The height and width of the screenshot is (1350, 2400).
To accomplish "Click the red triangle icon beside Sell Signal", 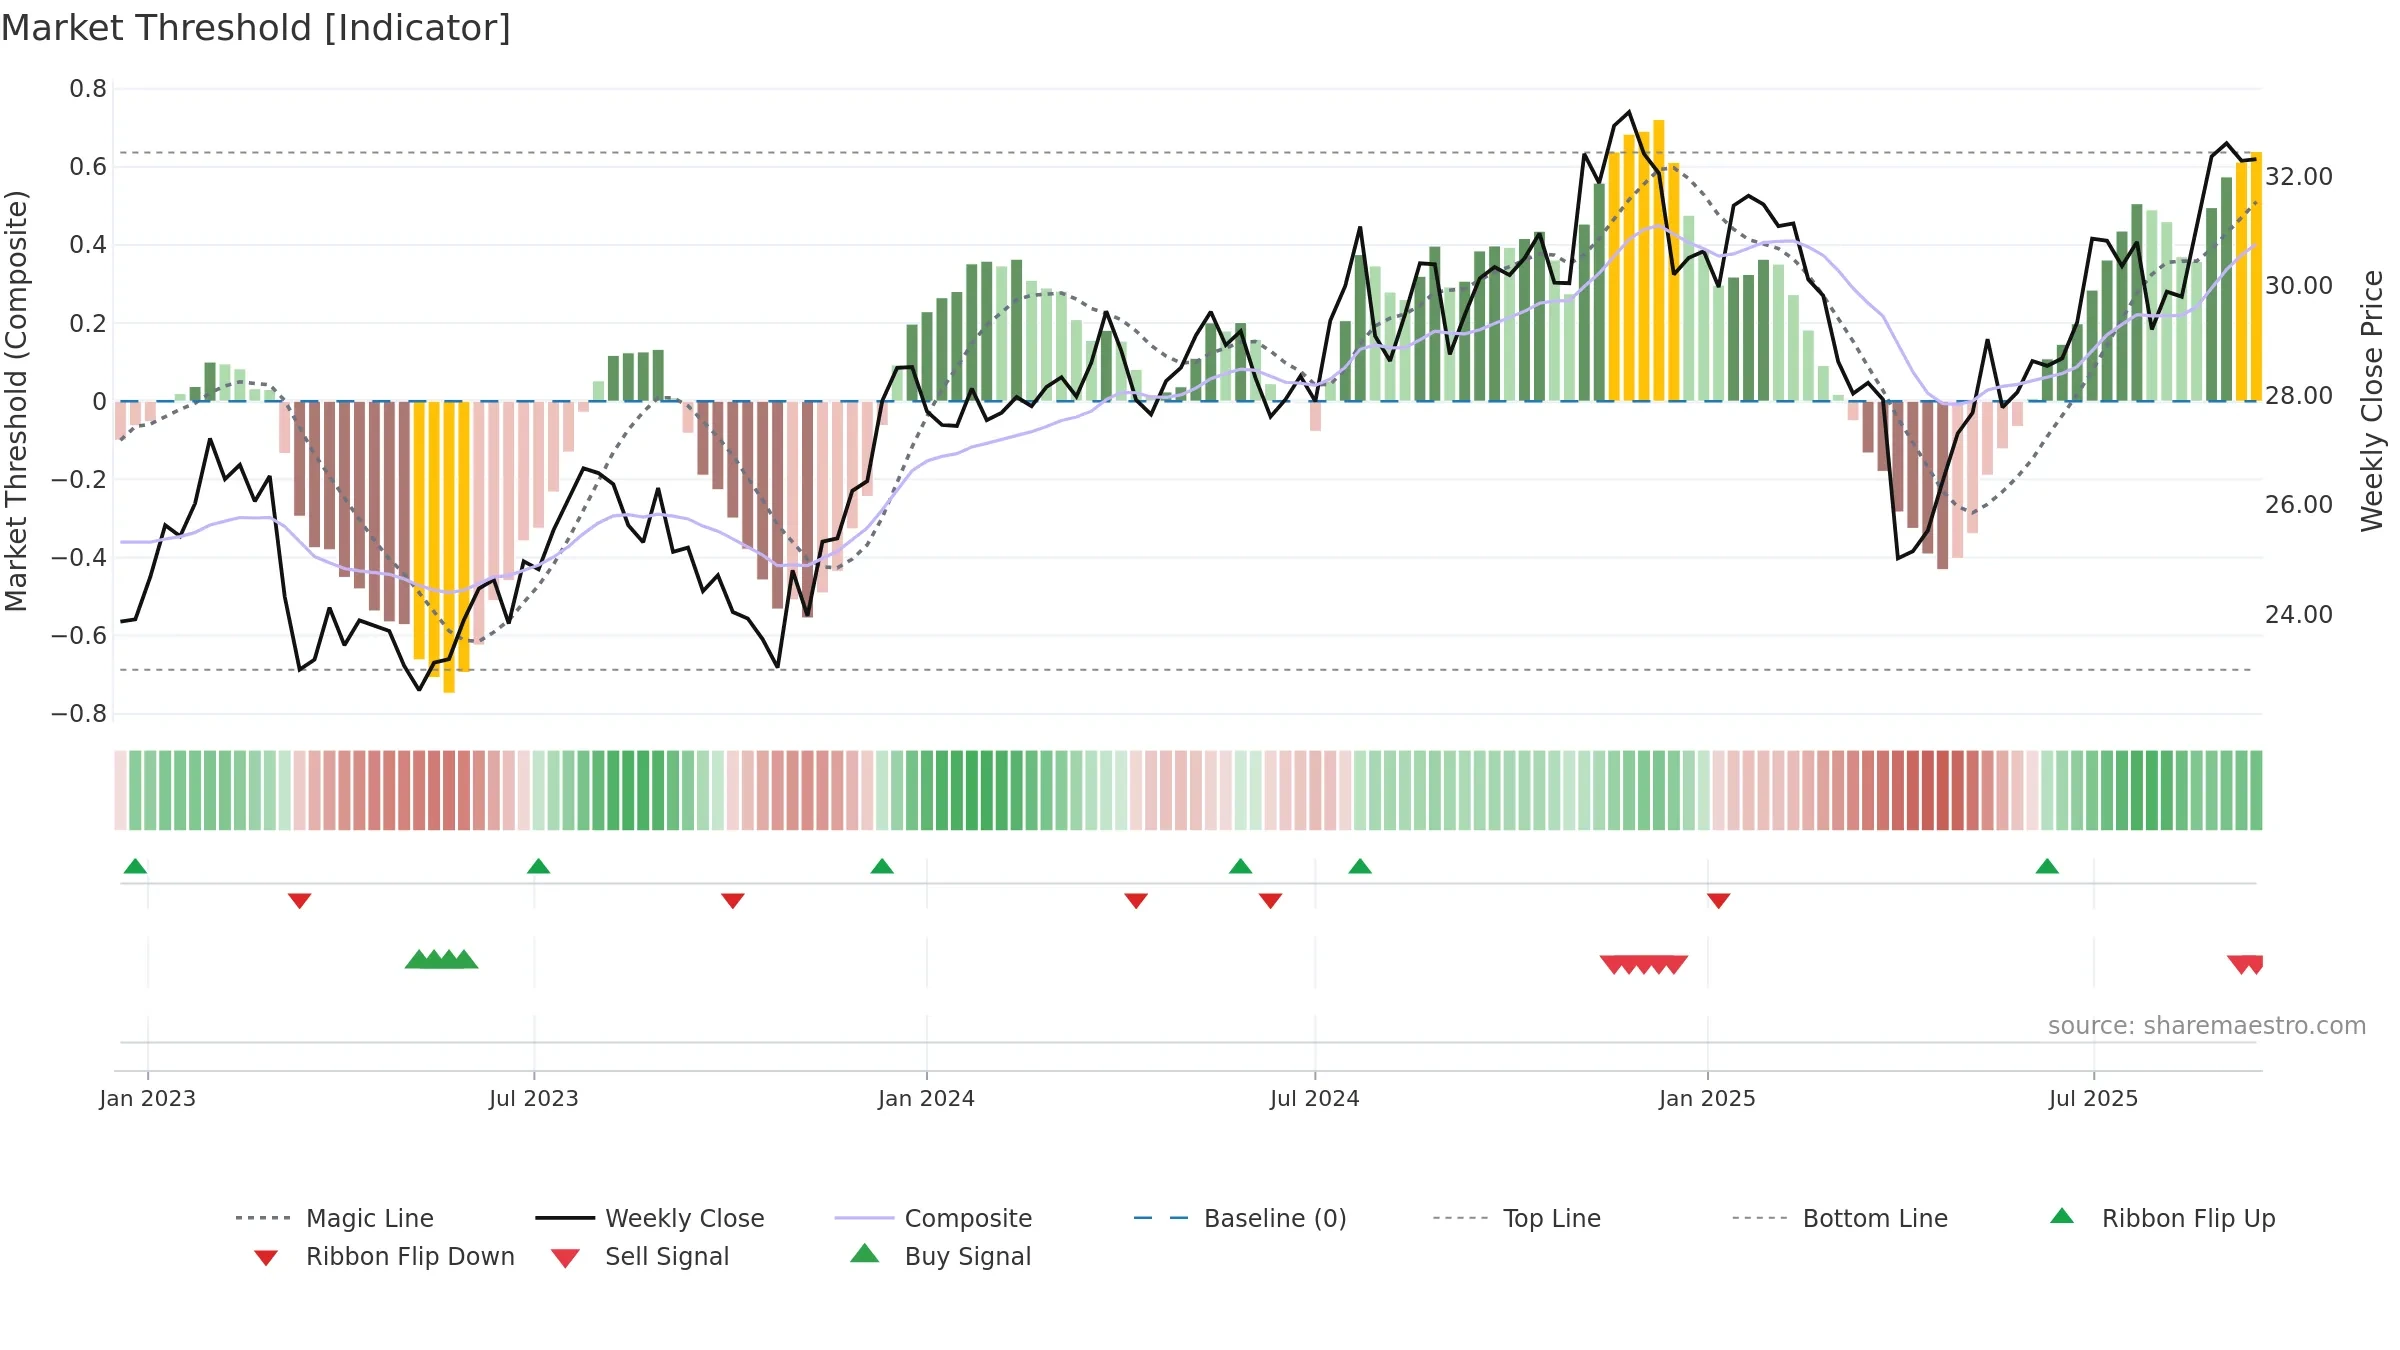I will pos(565,1258).
